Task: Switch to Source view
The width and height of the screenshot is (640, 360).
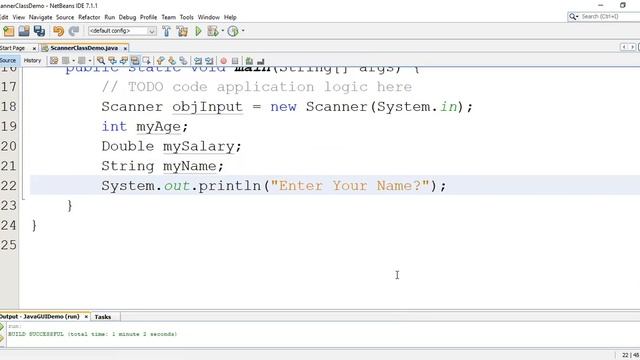Action: (x=8, y=60)
